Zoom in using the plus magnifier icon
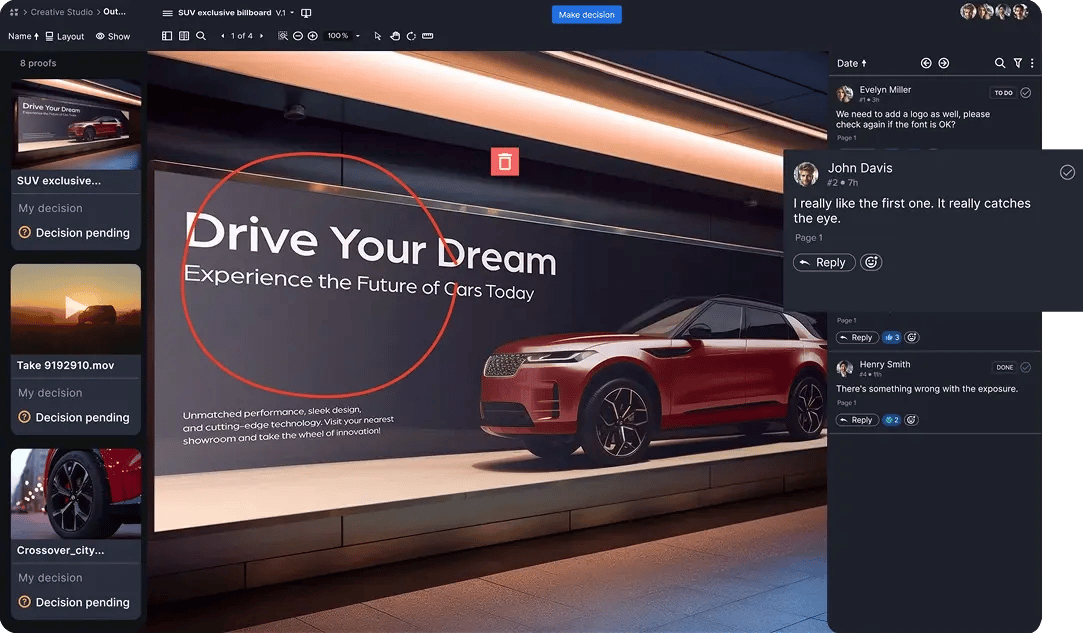Image resolution: width=1083 pixels, height=633 pixels. [311, 35]
